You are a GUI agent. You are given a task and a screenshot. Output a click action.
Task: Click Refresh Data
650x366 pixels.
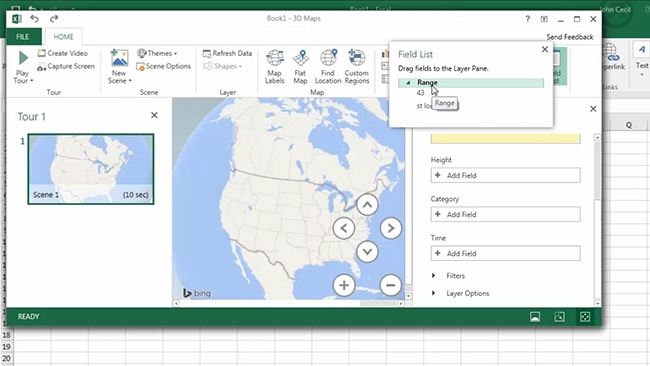pos(227,53)
